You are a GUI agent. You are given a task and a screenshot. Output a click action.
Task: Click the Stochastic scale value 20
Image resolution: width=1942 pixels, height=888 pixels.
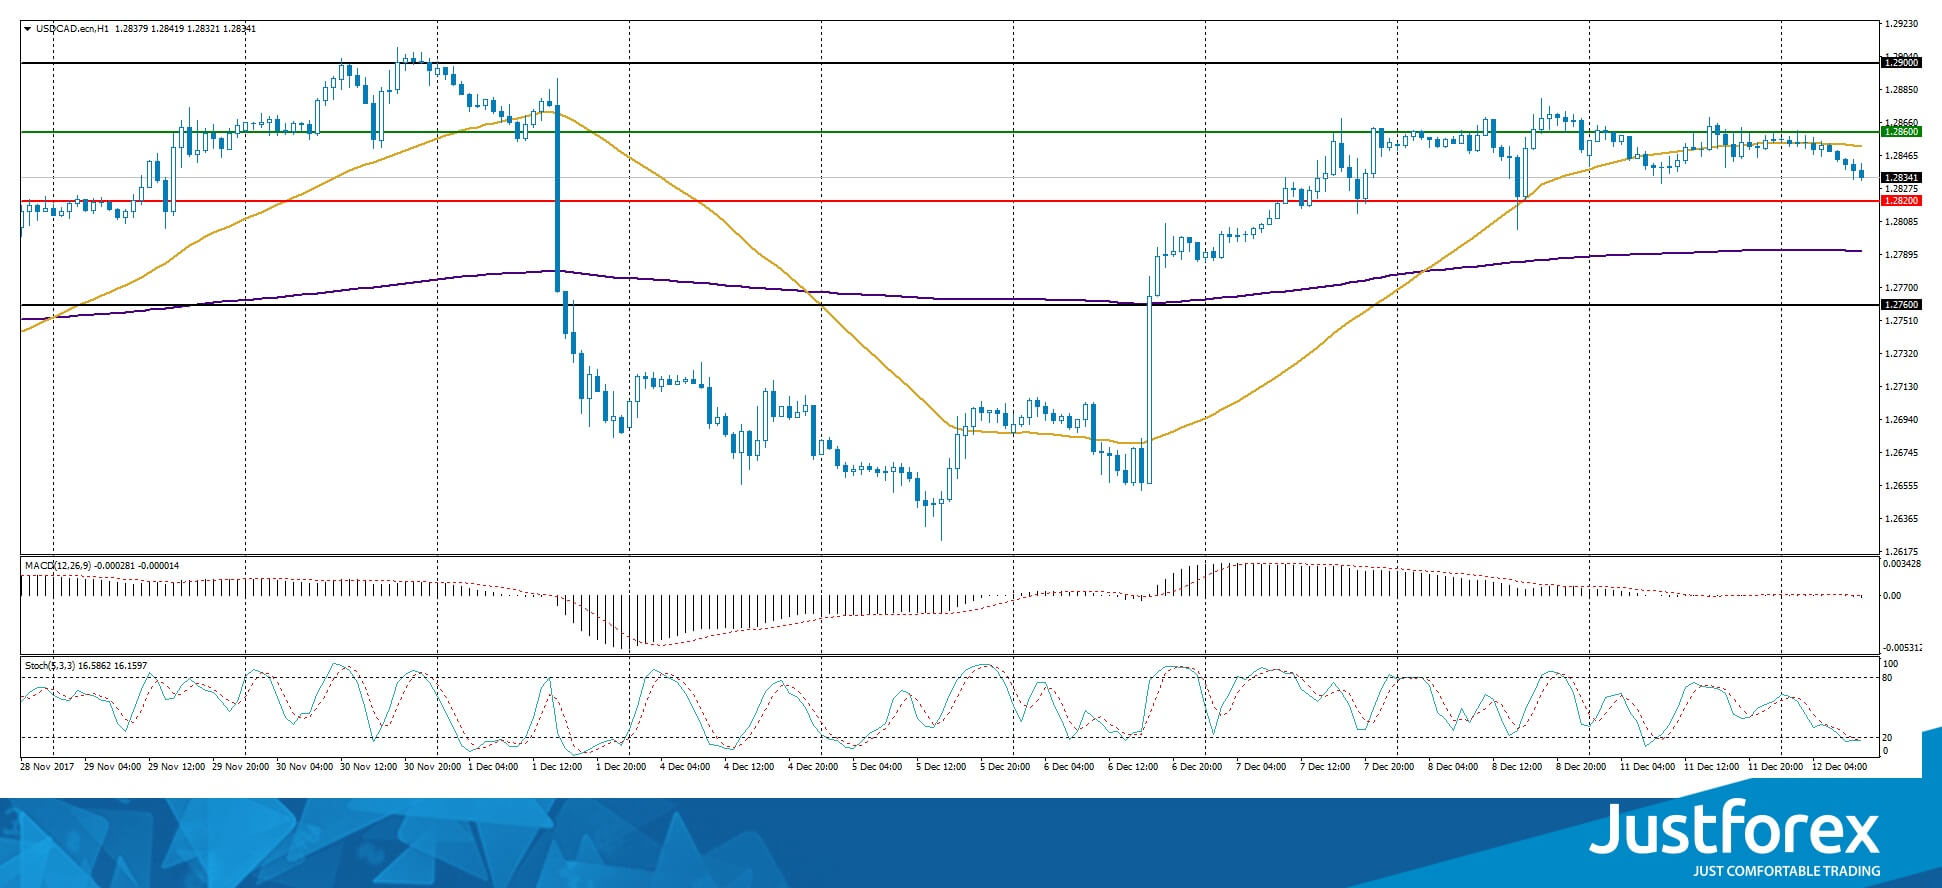[x=1888, y=738]
